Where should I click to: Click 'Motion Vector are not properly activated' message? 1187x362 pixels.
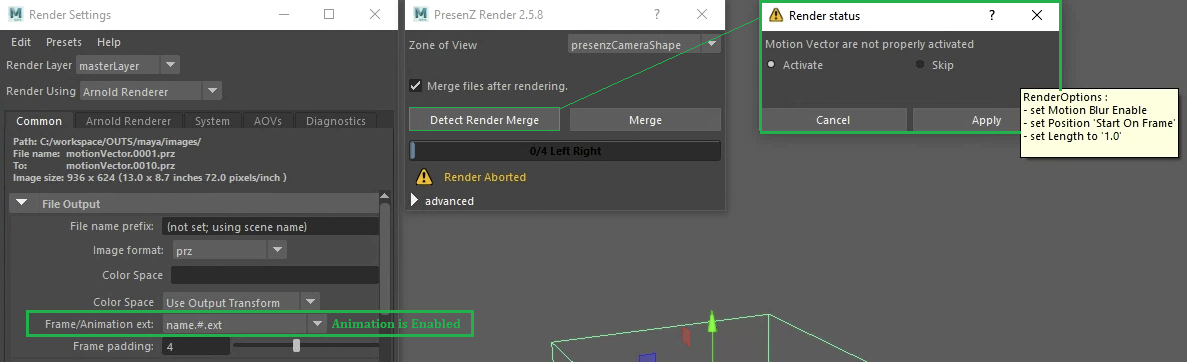point(869,44)
